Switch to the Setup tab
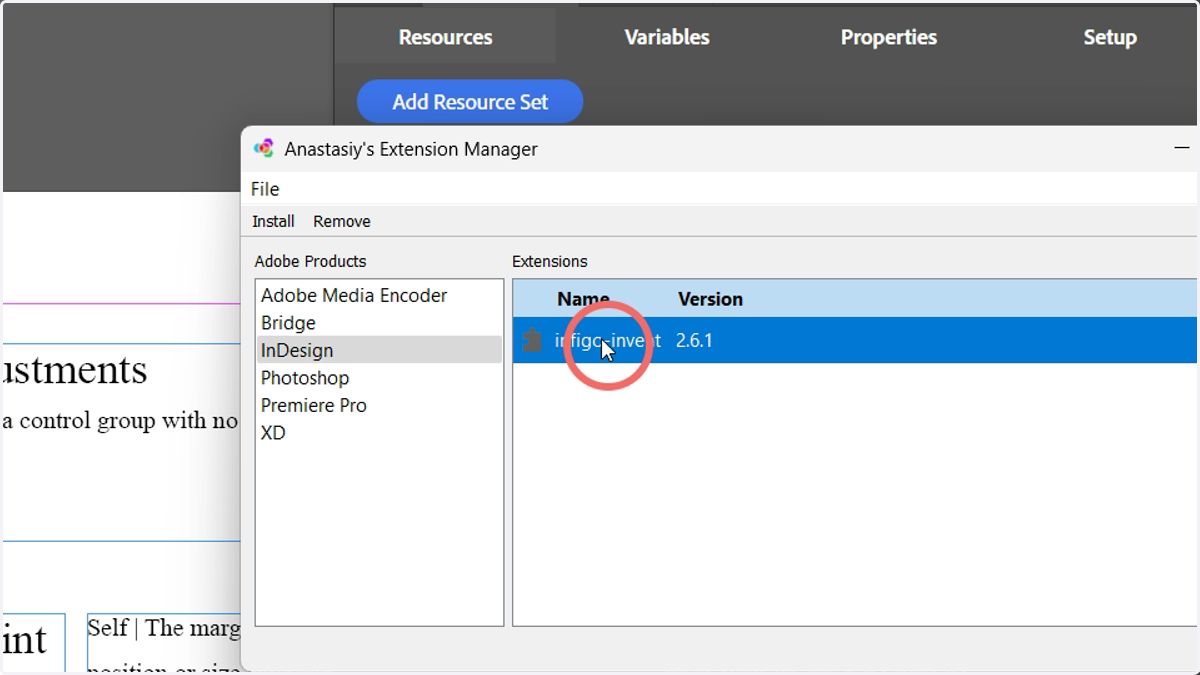 tap(1110, 37)
